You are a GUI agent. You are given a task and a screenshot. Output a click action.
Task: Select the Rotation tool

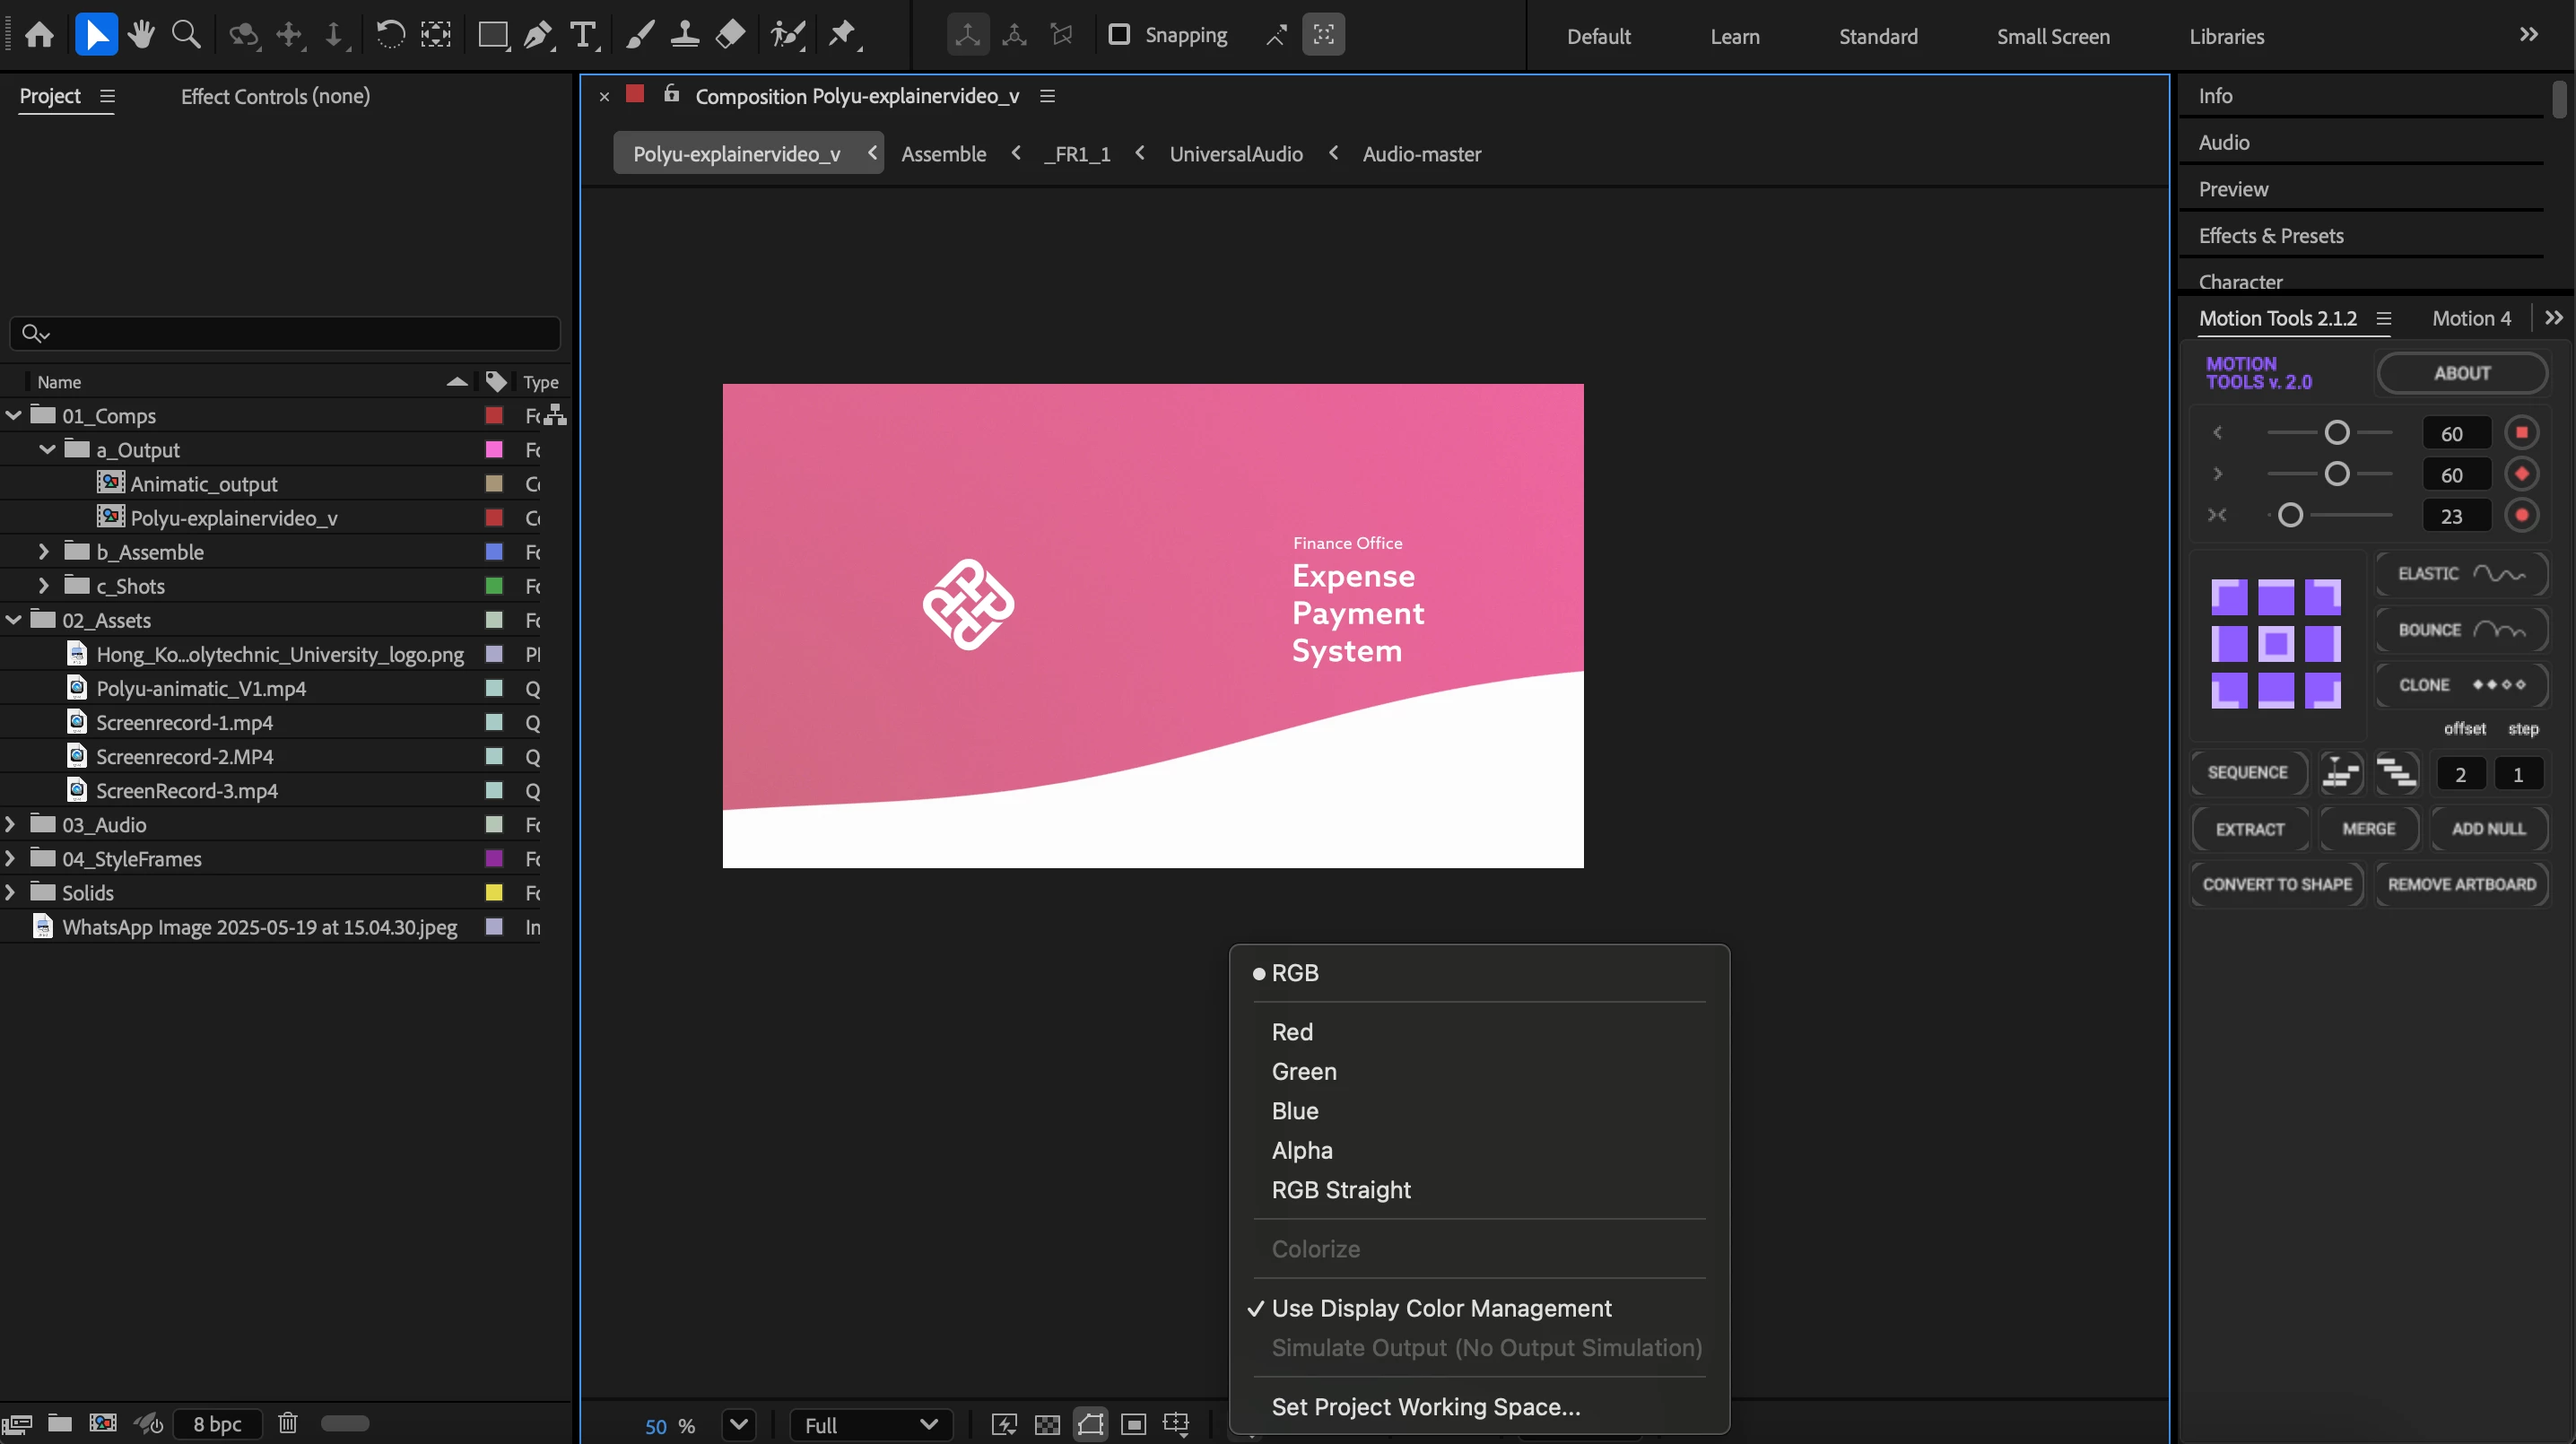[x=390, y=35]
